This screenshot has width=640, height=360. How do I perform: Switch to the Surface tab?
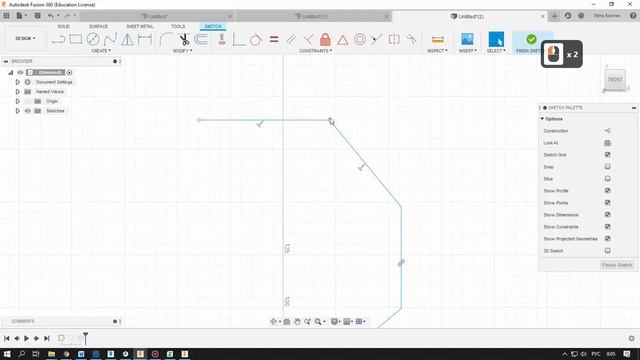click(x=98, y=26)
